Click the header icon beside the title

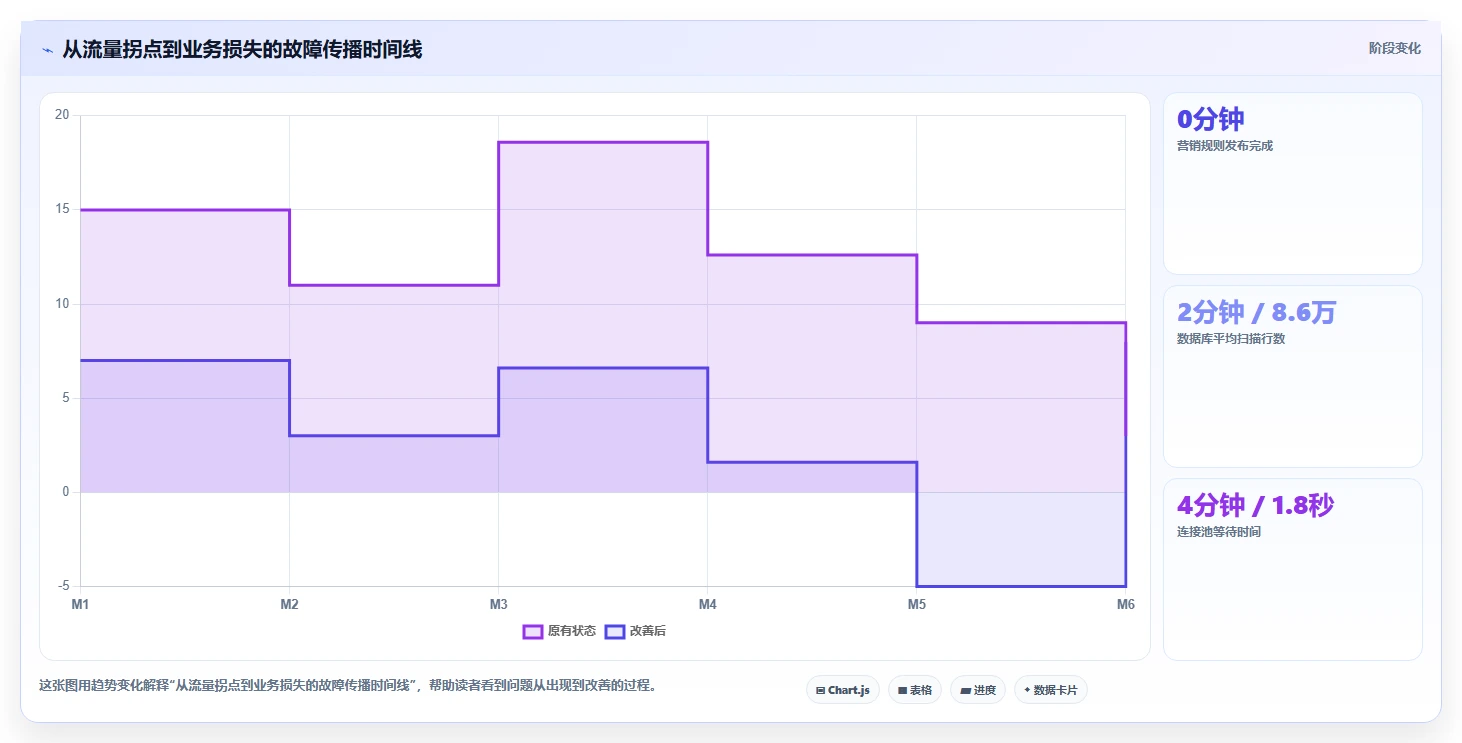47,50
